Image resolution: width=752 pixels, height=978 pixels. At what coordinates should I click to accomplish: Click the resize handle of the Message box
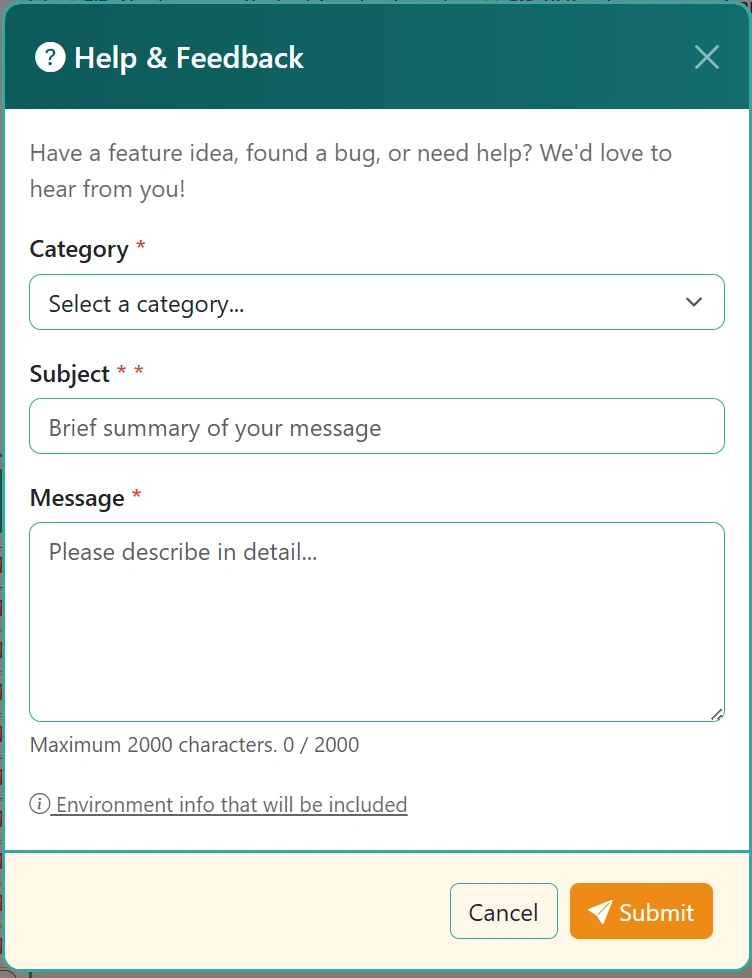coord(717,714)
